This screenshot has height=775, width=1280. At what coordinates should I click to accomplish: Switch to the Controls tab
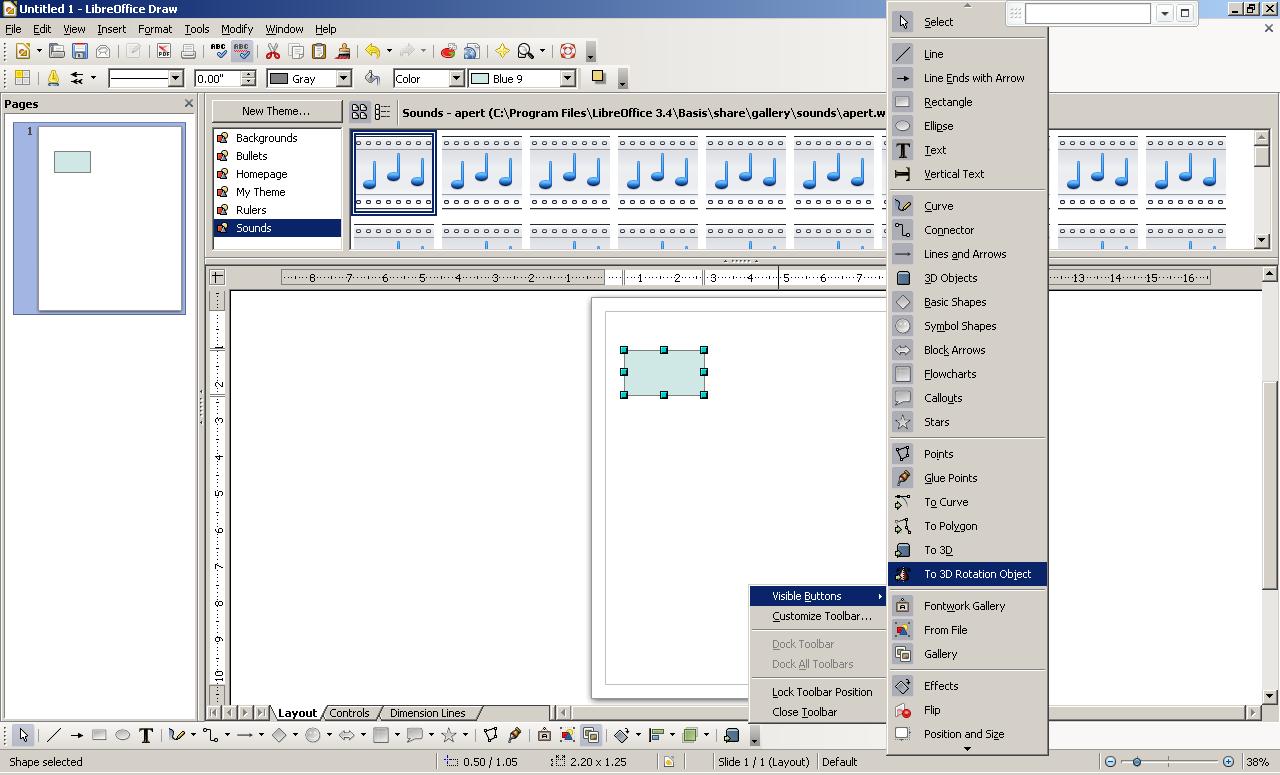click(349, 713)
